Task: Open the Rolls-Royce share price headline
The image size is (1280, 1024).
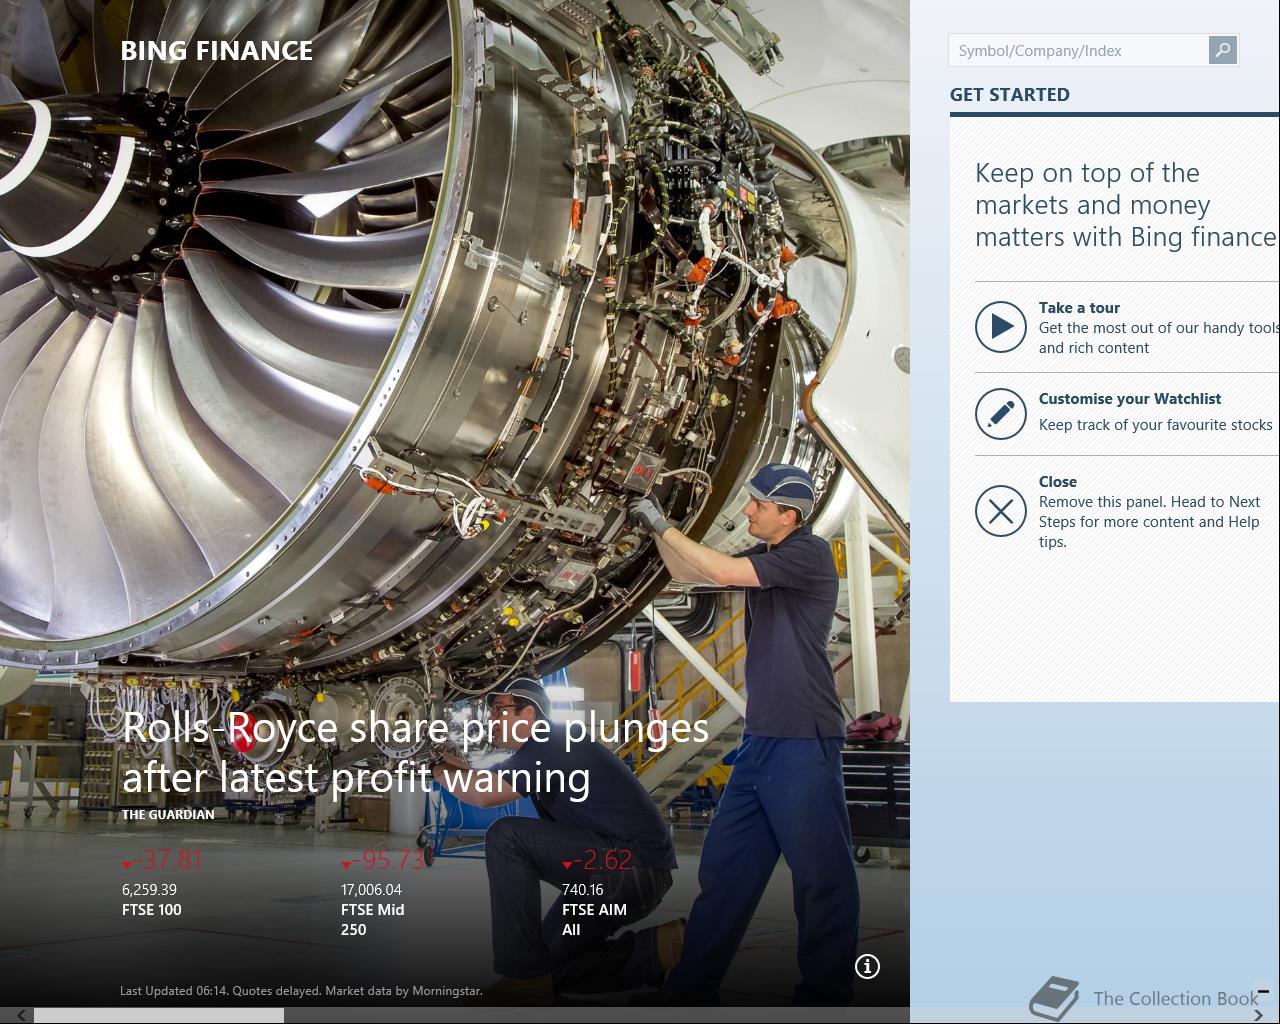Action: (x=415, y=752)
